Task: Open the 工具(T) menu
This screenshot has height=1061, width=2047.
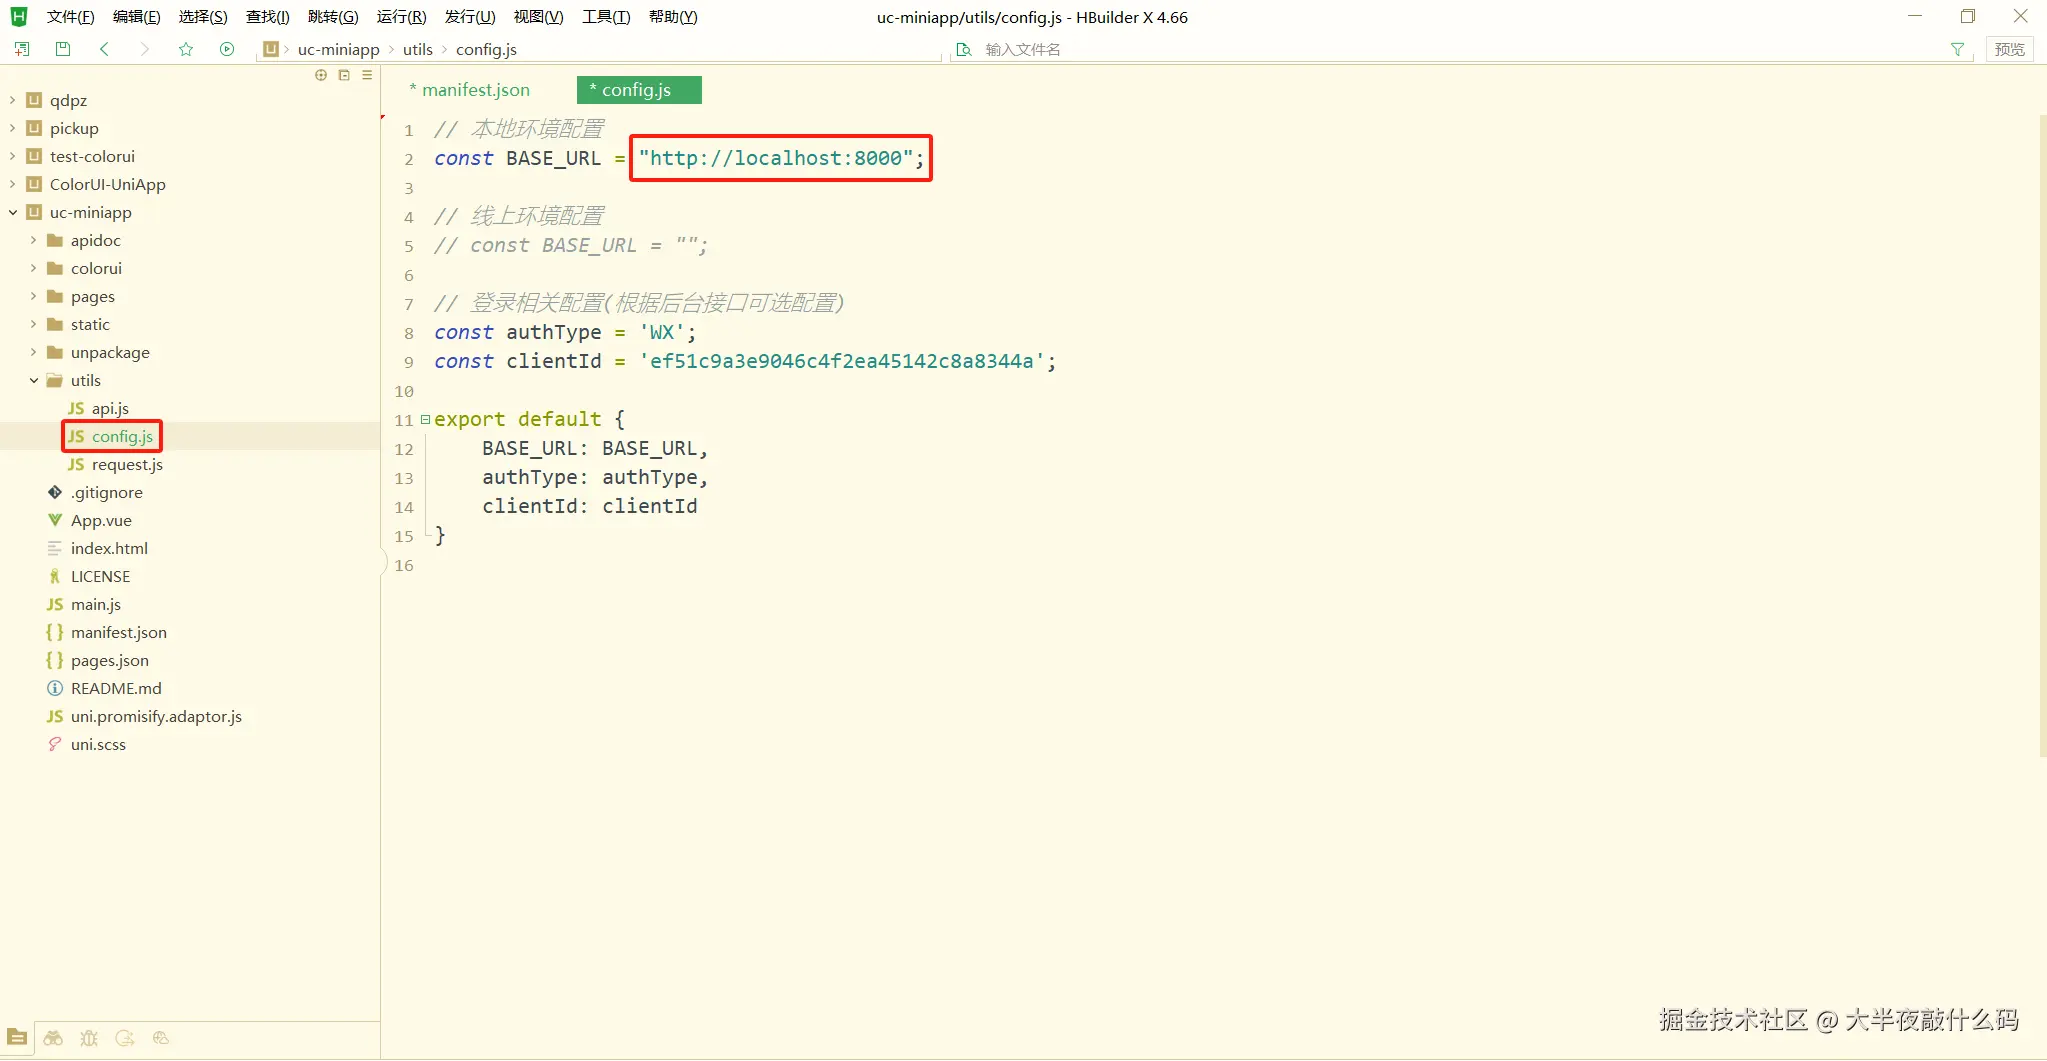Action: pos(606,17)
